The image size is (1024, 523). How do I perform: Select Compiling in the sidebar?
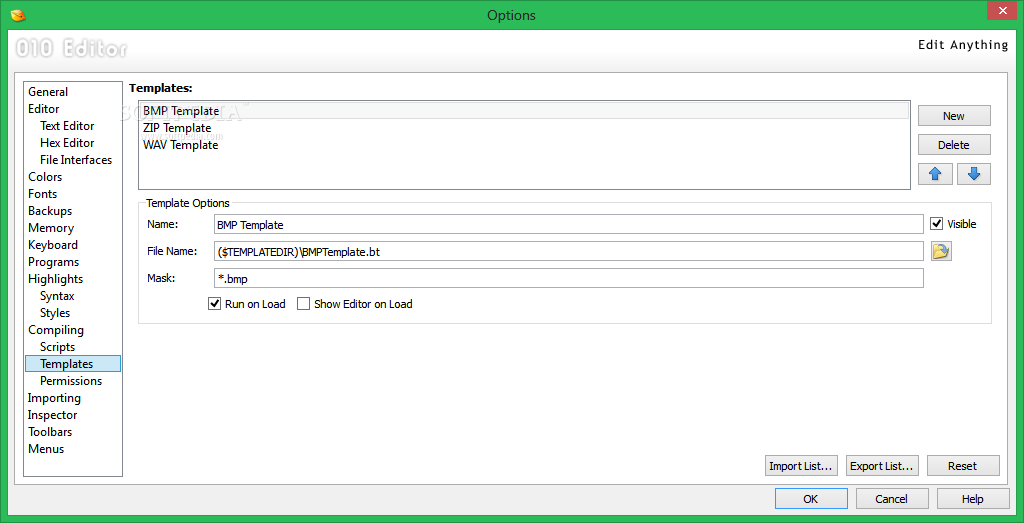(56, 330)
